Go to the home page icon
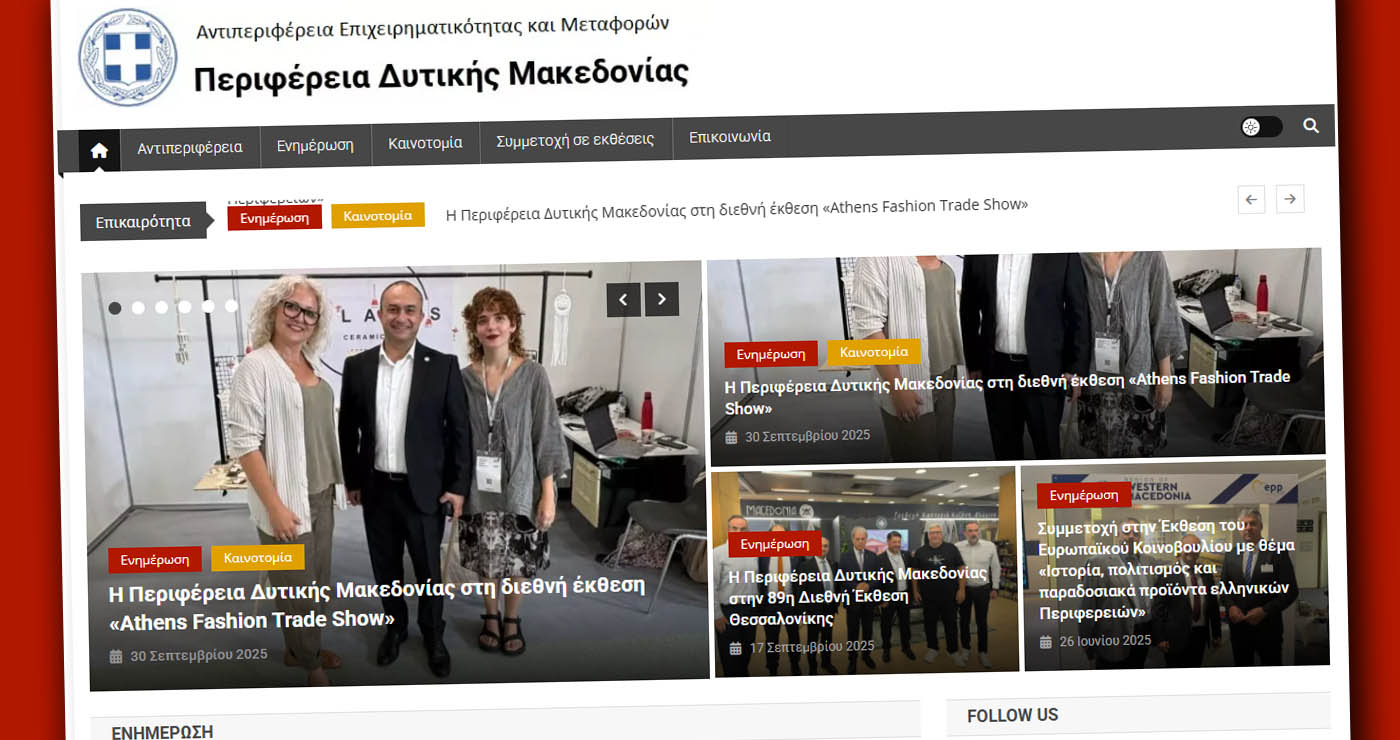The height and width of the screenshot is (740, 1400). pyautogui.click(x=99, y=150)
